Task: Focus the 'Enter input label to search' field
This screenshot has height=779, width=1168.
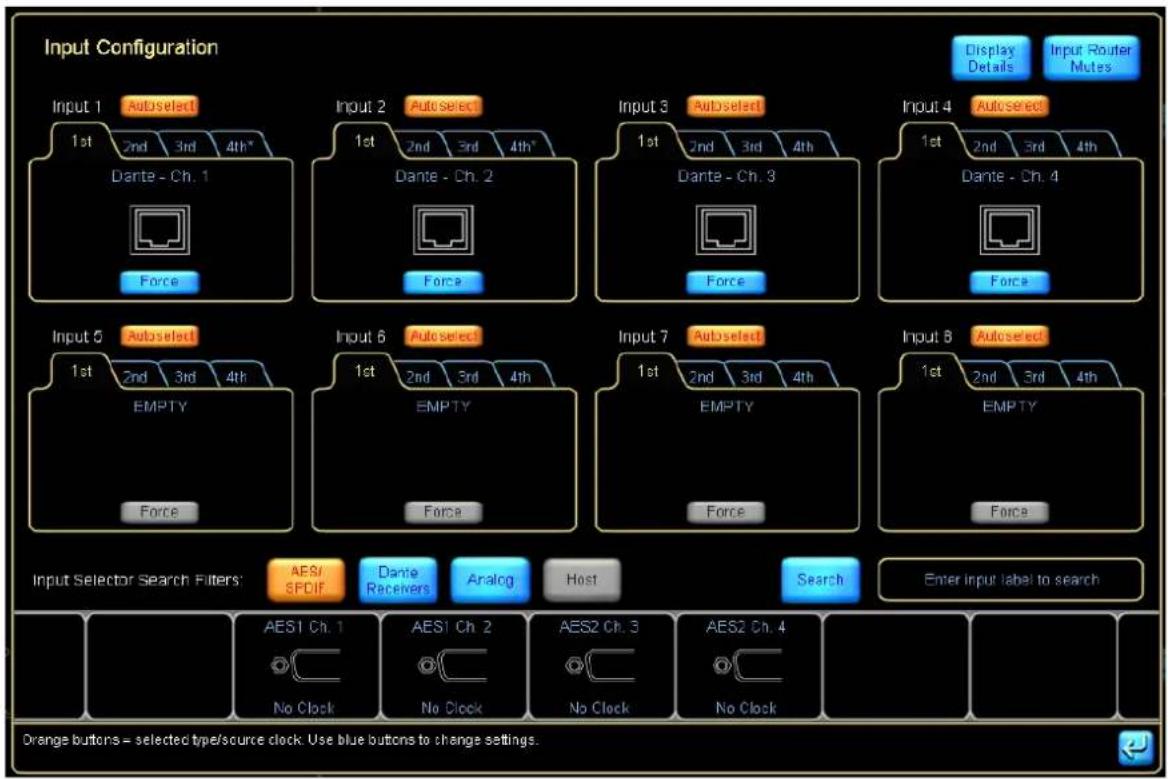Action: coord(1011,579)
